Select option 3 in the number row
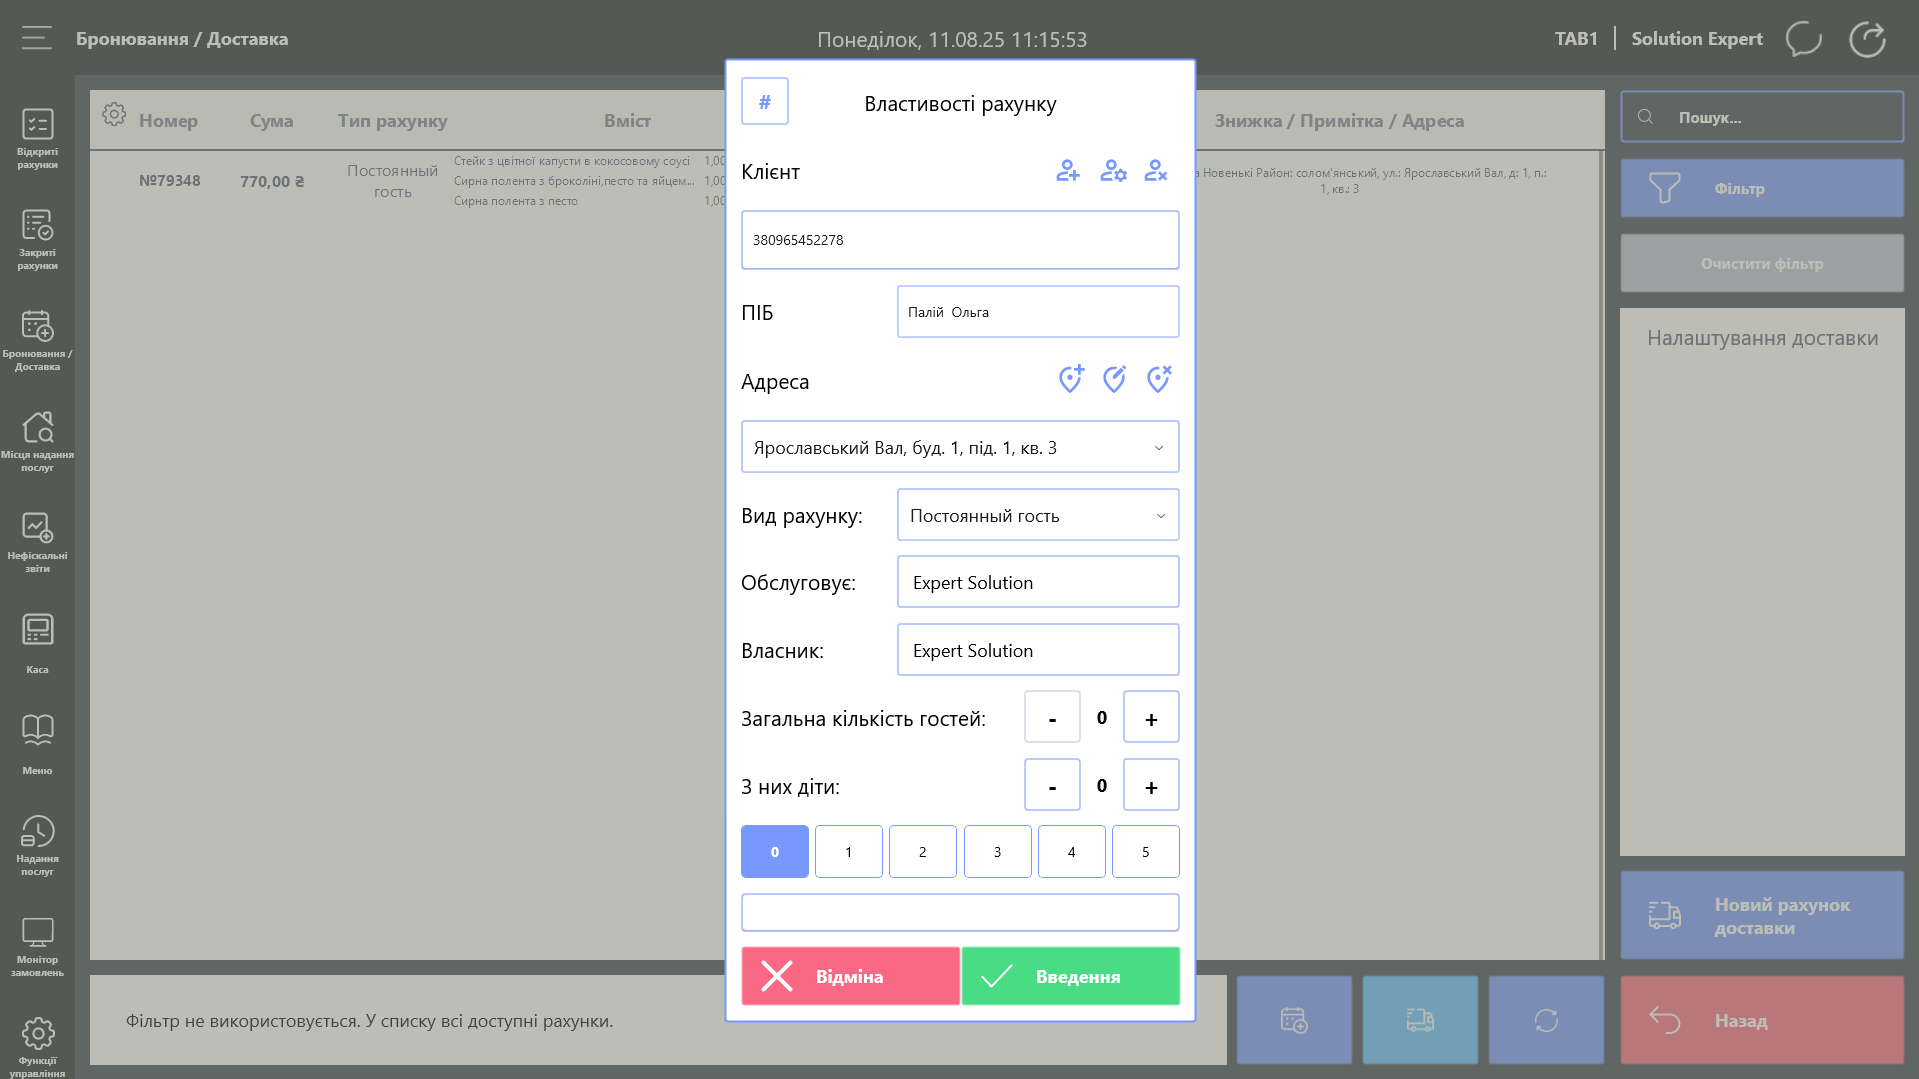 pyautogui.click(x=997, y=852)
